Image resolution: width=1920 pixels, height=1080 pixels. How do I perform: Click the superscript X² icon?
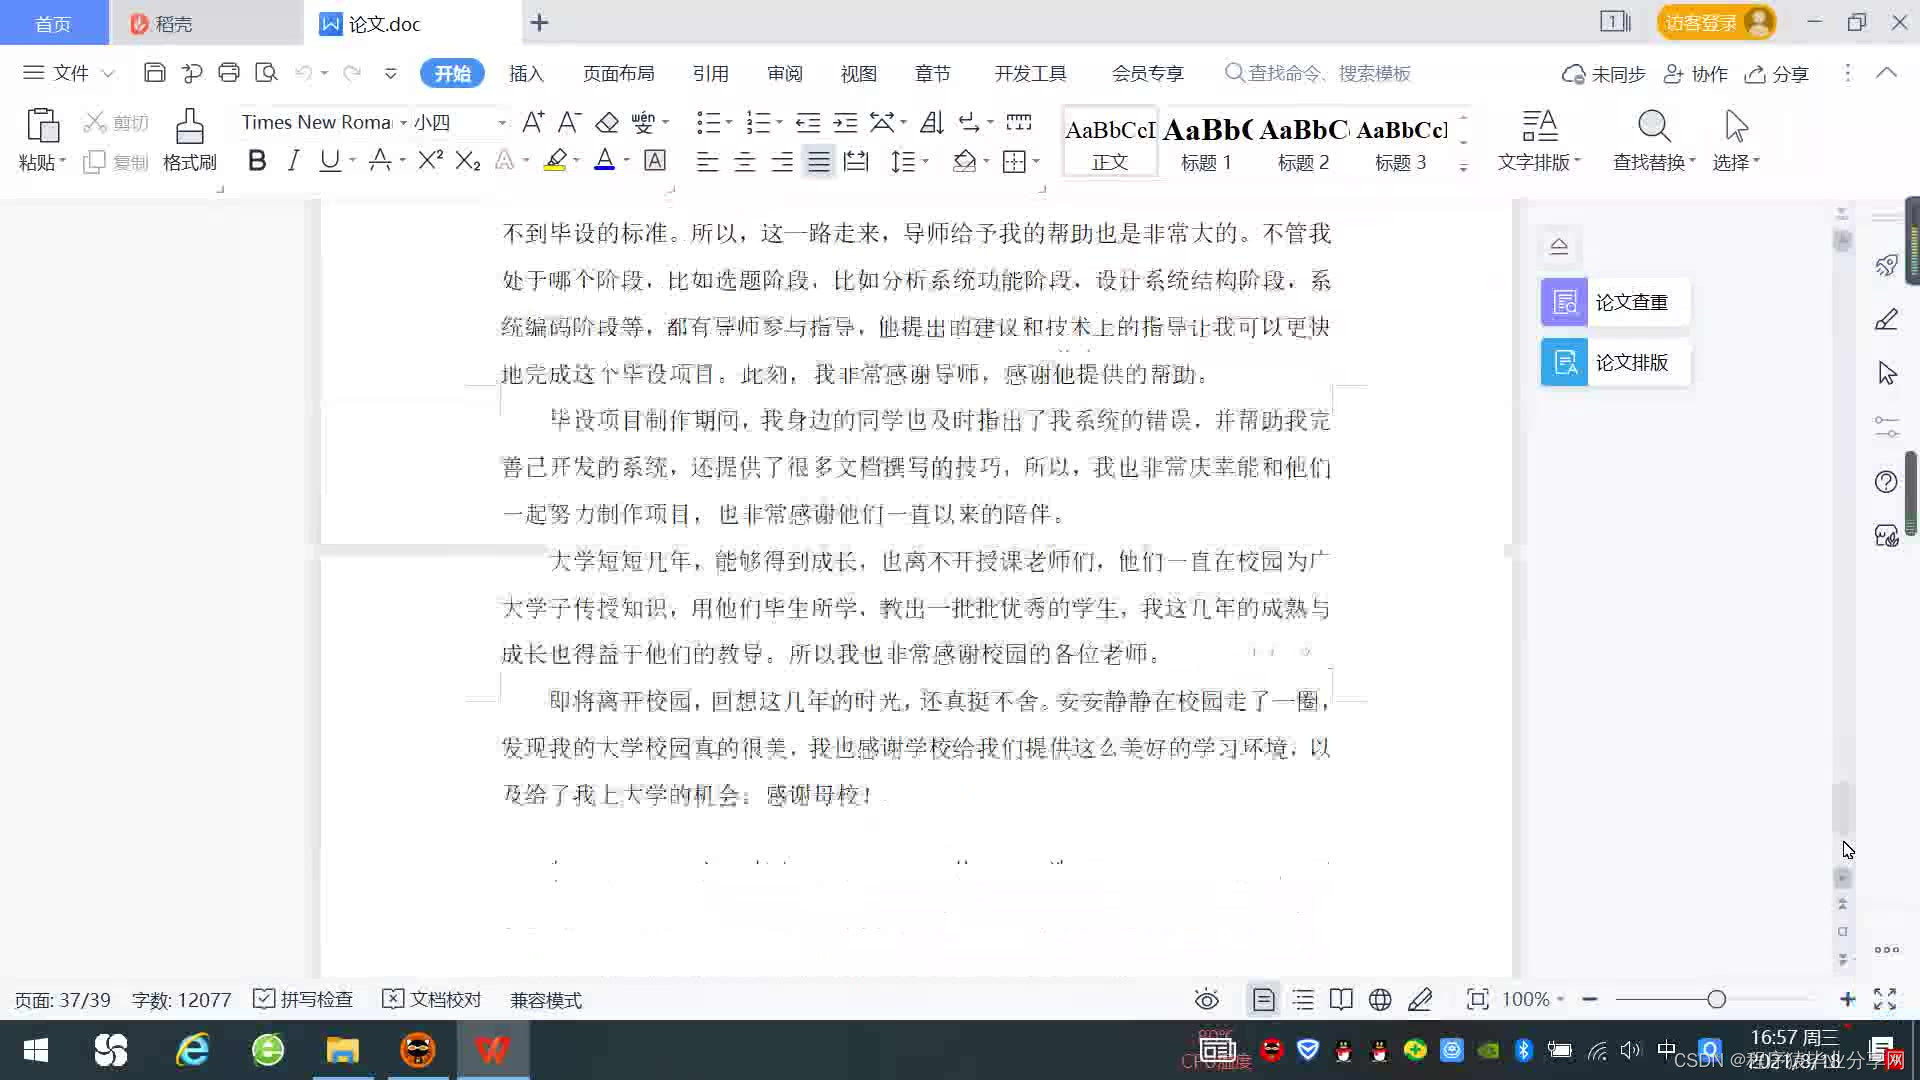pos(430,161)
